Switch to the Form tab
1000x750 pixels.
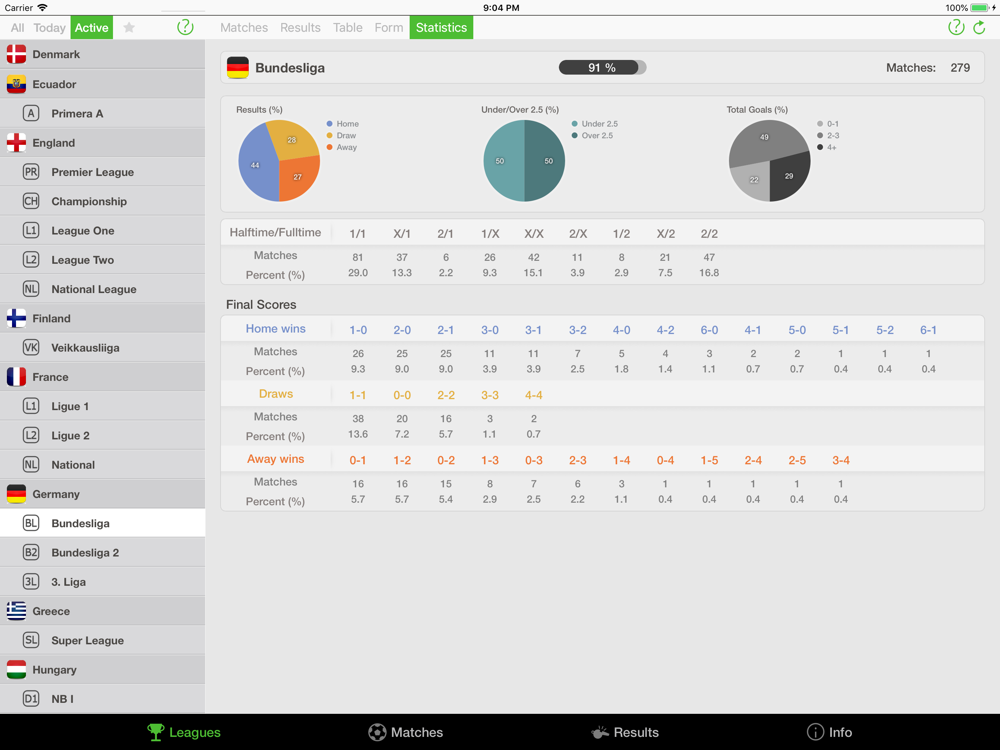pos(389,27)
